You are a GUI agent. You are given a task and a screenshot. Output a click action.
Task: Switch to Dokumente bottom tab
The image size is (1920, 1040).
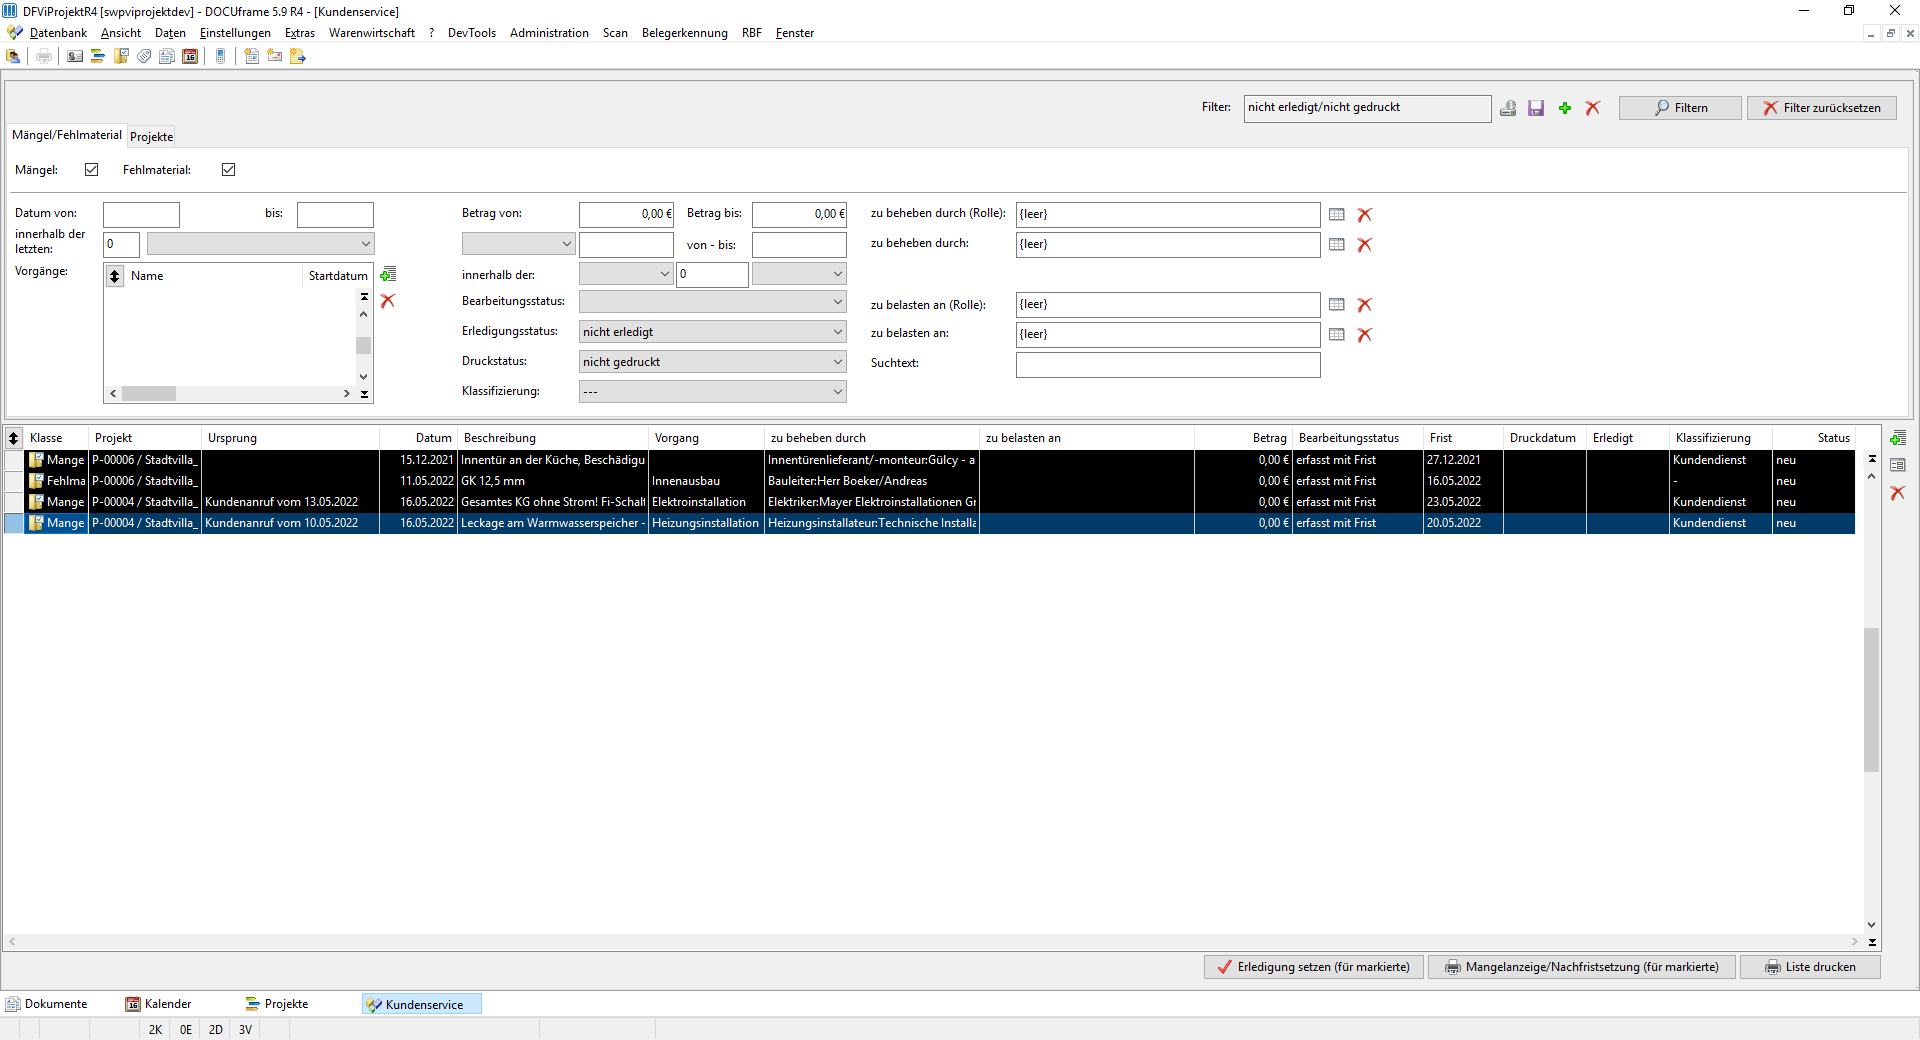click(47, 1004)
